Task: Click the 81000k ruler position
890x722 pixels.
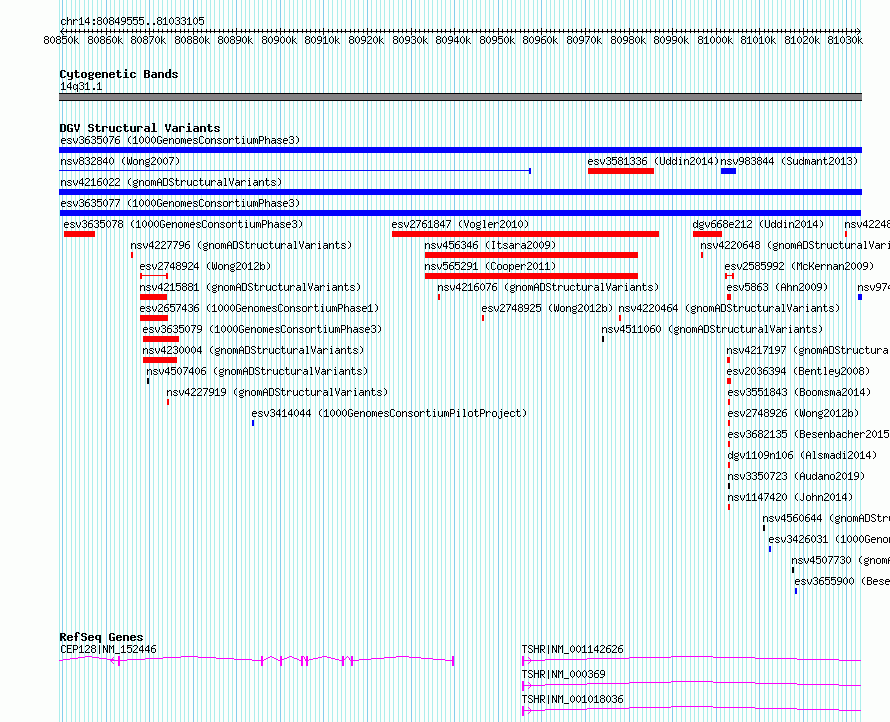Action: 715,40
